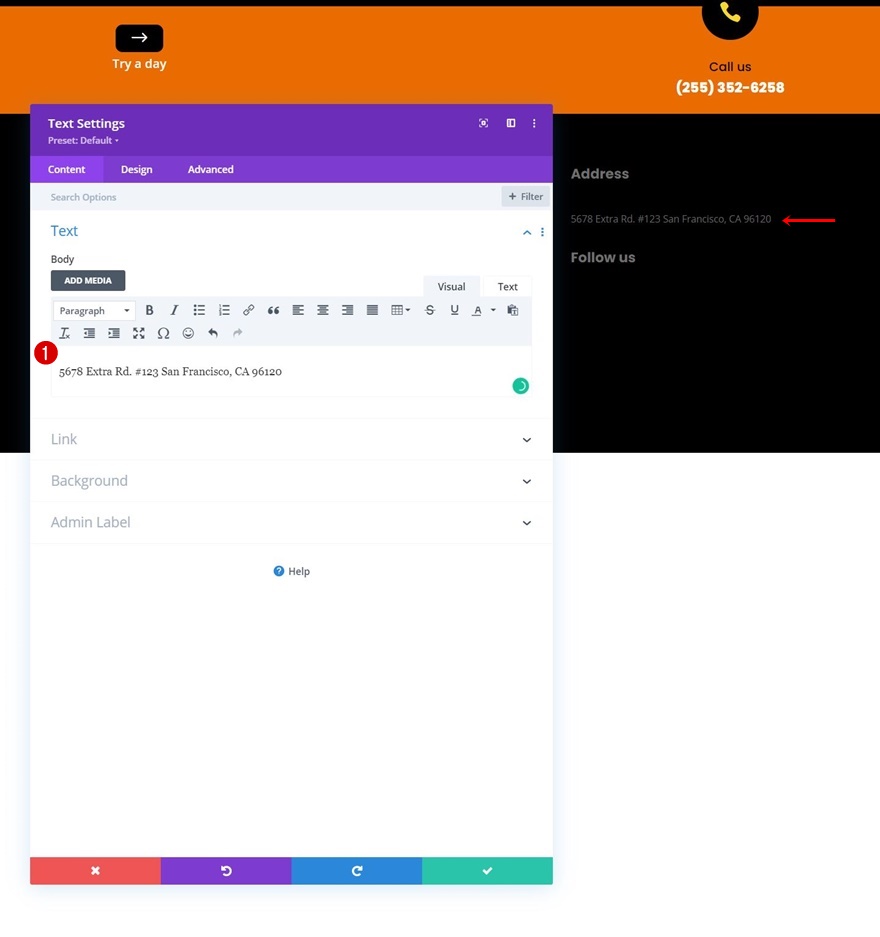Open text color dropdown arrow
Viewport: 880px width, 937px height.
[x=493, y=310]
